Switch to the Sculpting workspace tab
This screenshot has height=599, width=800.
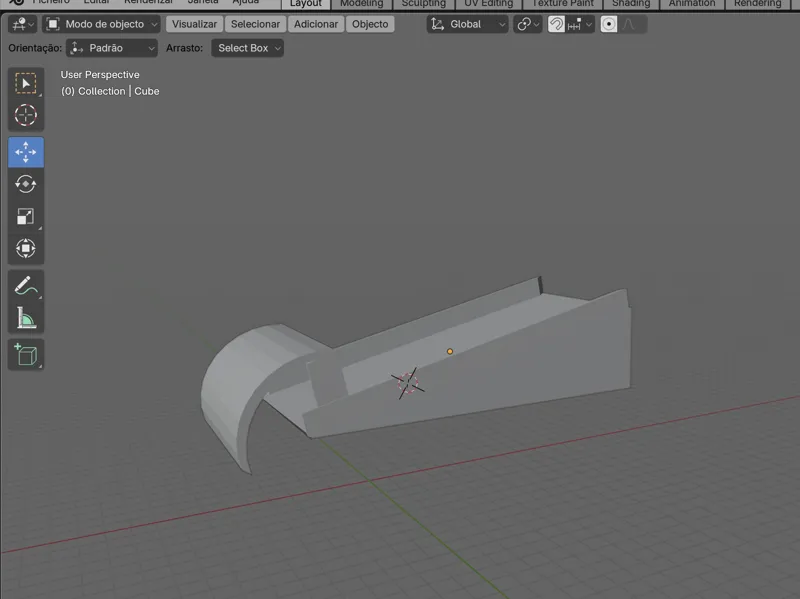tap(423, 4)
